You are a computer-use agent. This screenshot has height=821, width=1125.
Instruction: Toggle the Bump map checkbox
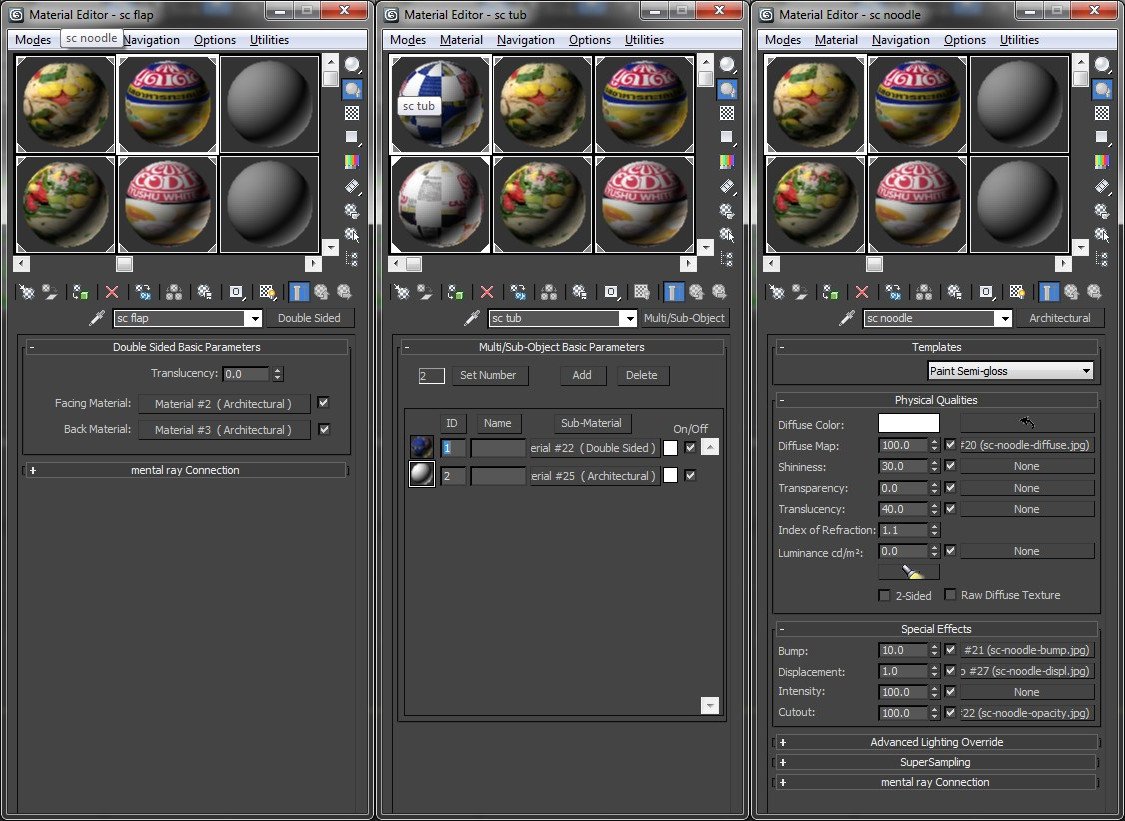(951, 649)
